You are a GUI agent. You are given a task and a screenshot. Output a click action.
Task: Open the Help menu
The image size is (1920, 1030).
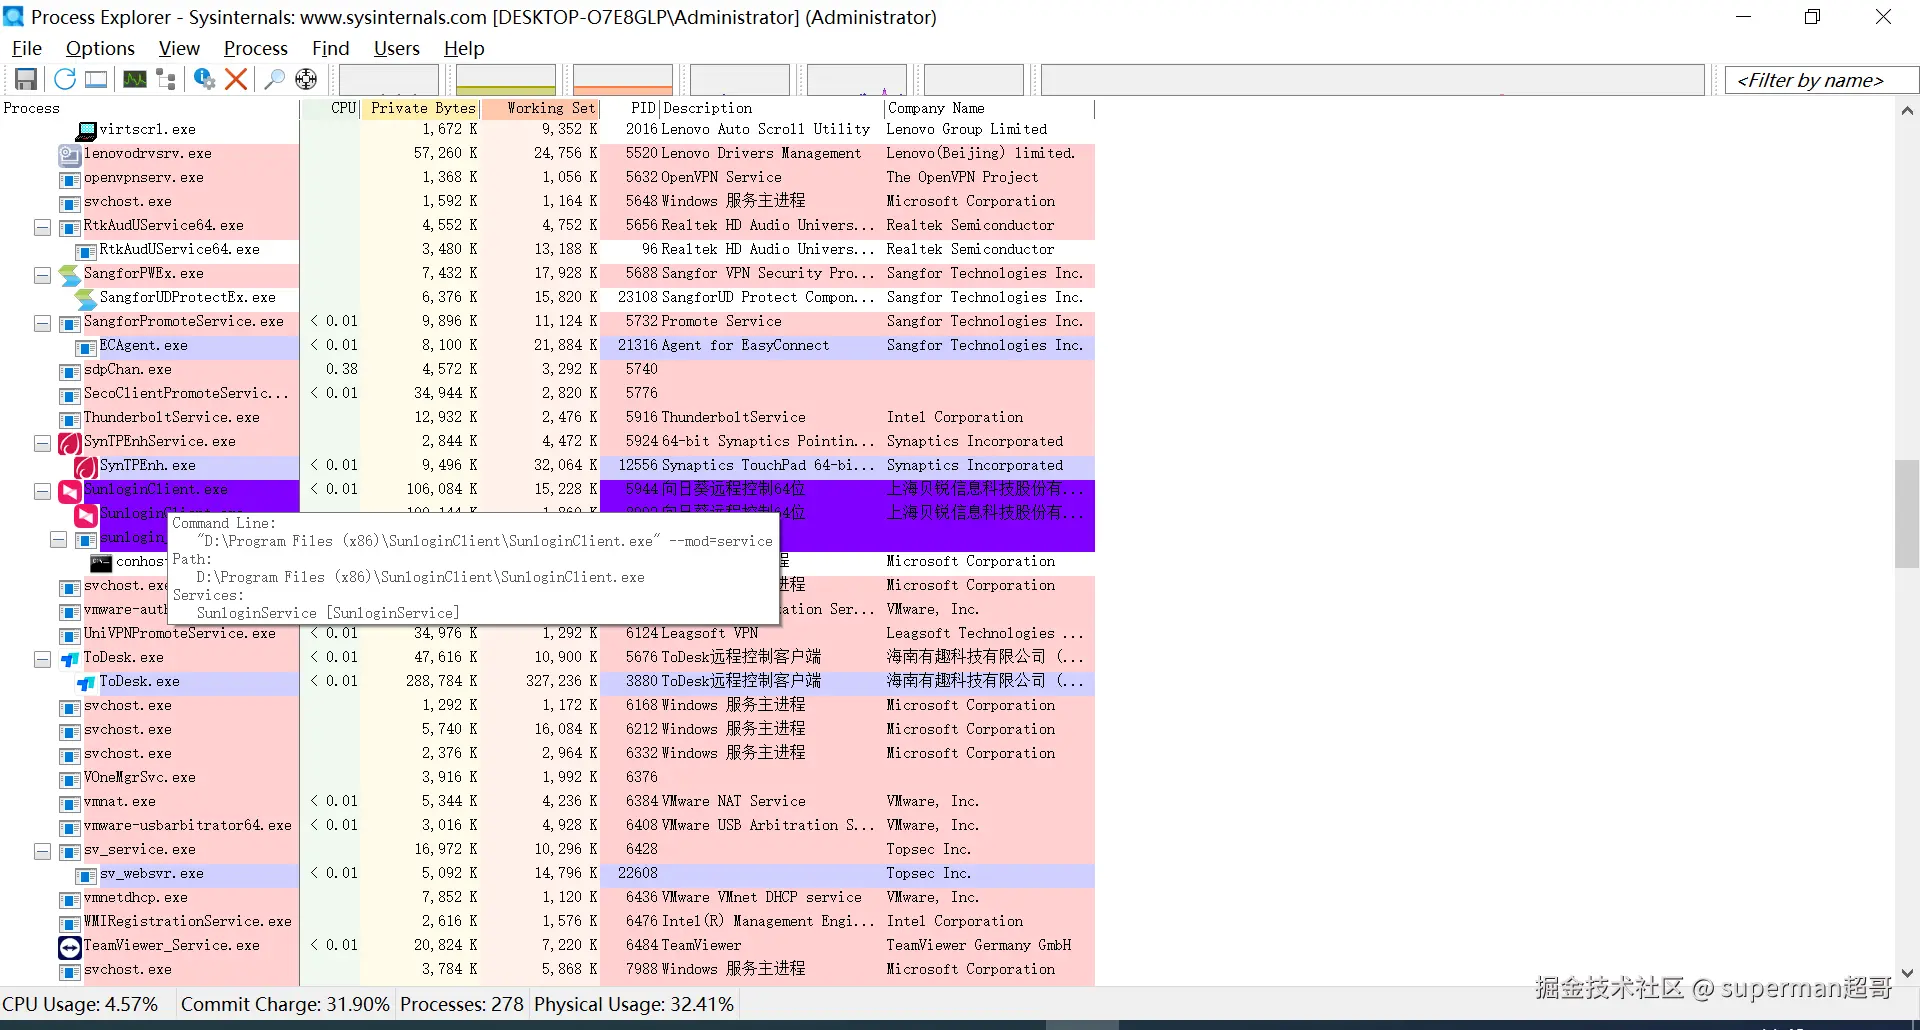464,48
